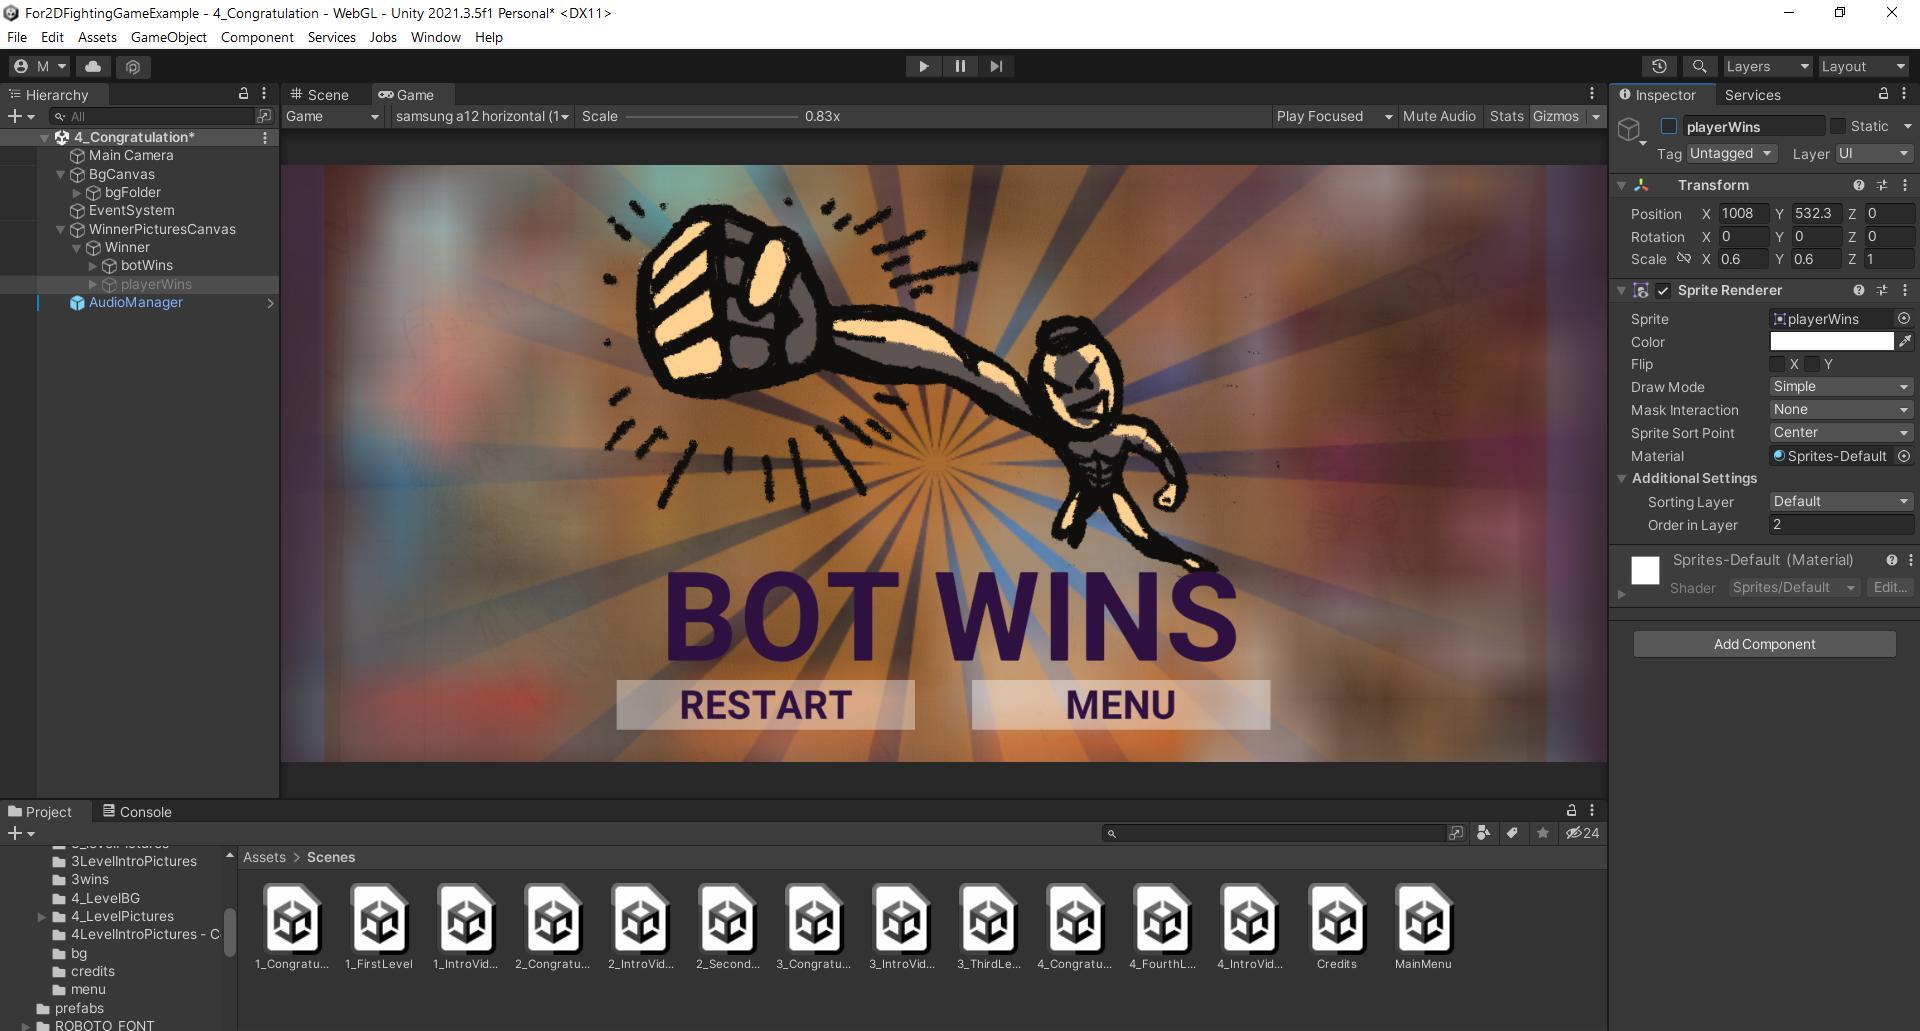Expand the botWins hierarchy item
This screenshot has height=1031, width=1920.
click(93, 266)
